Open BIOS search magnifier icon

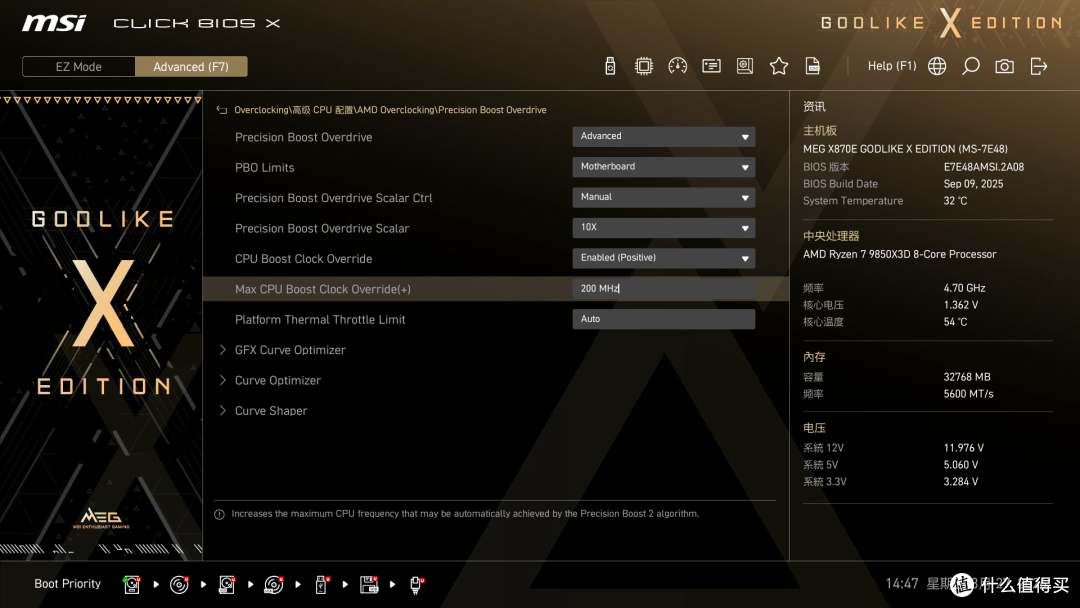point(970,66)
